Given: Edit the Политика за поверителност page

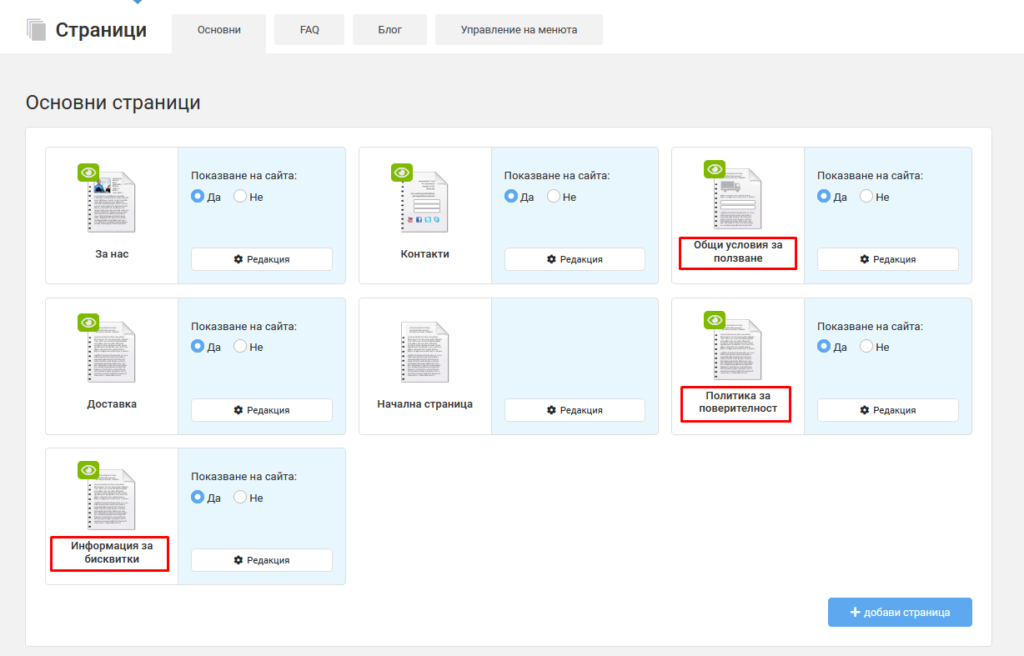Looking at the screenshot, I should pyautogui.click(x=888, y=410).
